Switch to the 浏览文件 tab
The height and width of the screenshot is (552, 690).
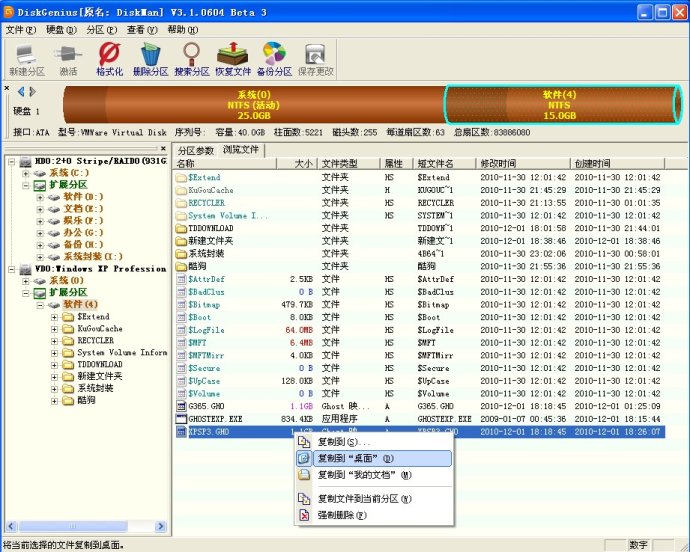241,150
